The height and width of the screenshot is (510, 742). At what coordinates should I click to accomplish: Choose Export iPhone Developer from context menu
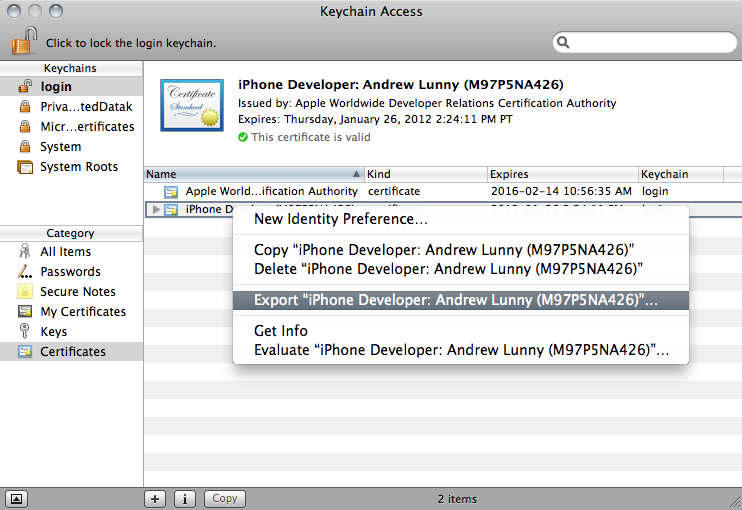(456, 300)
